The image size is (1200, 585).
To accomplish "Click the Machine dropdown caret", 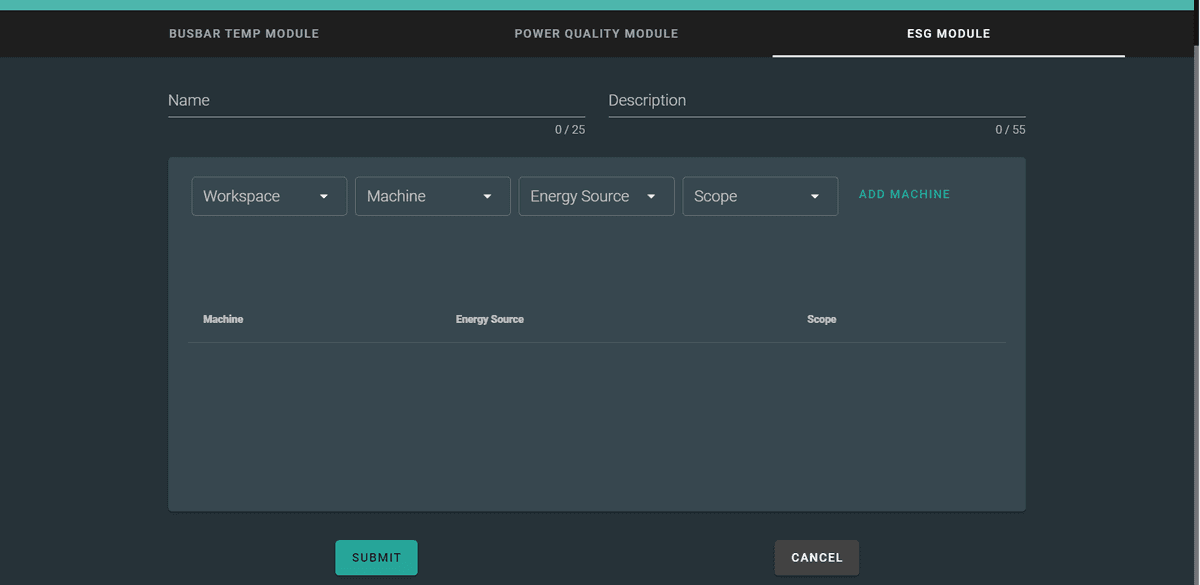I will coord(488,196).
